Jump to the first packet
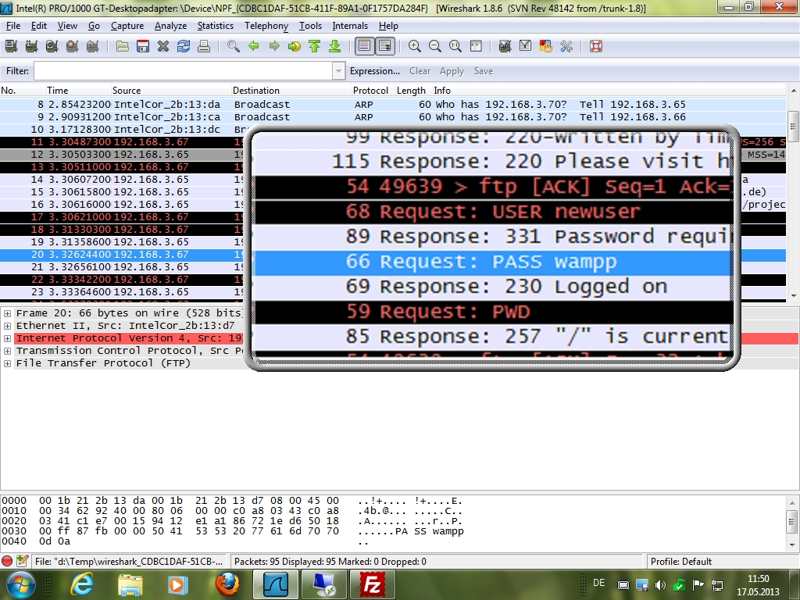 click(x=315, y=47)
